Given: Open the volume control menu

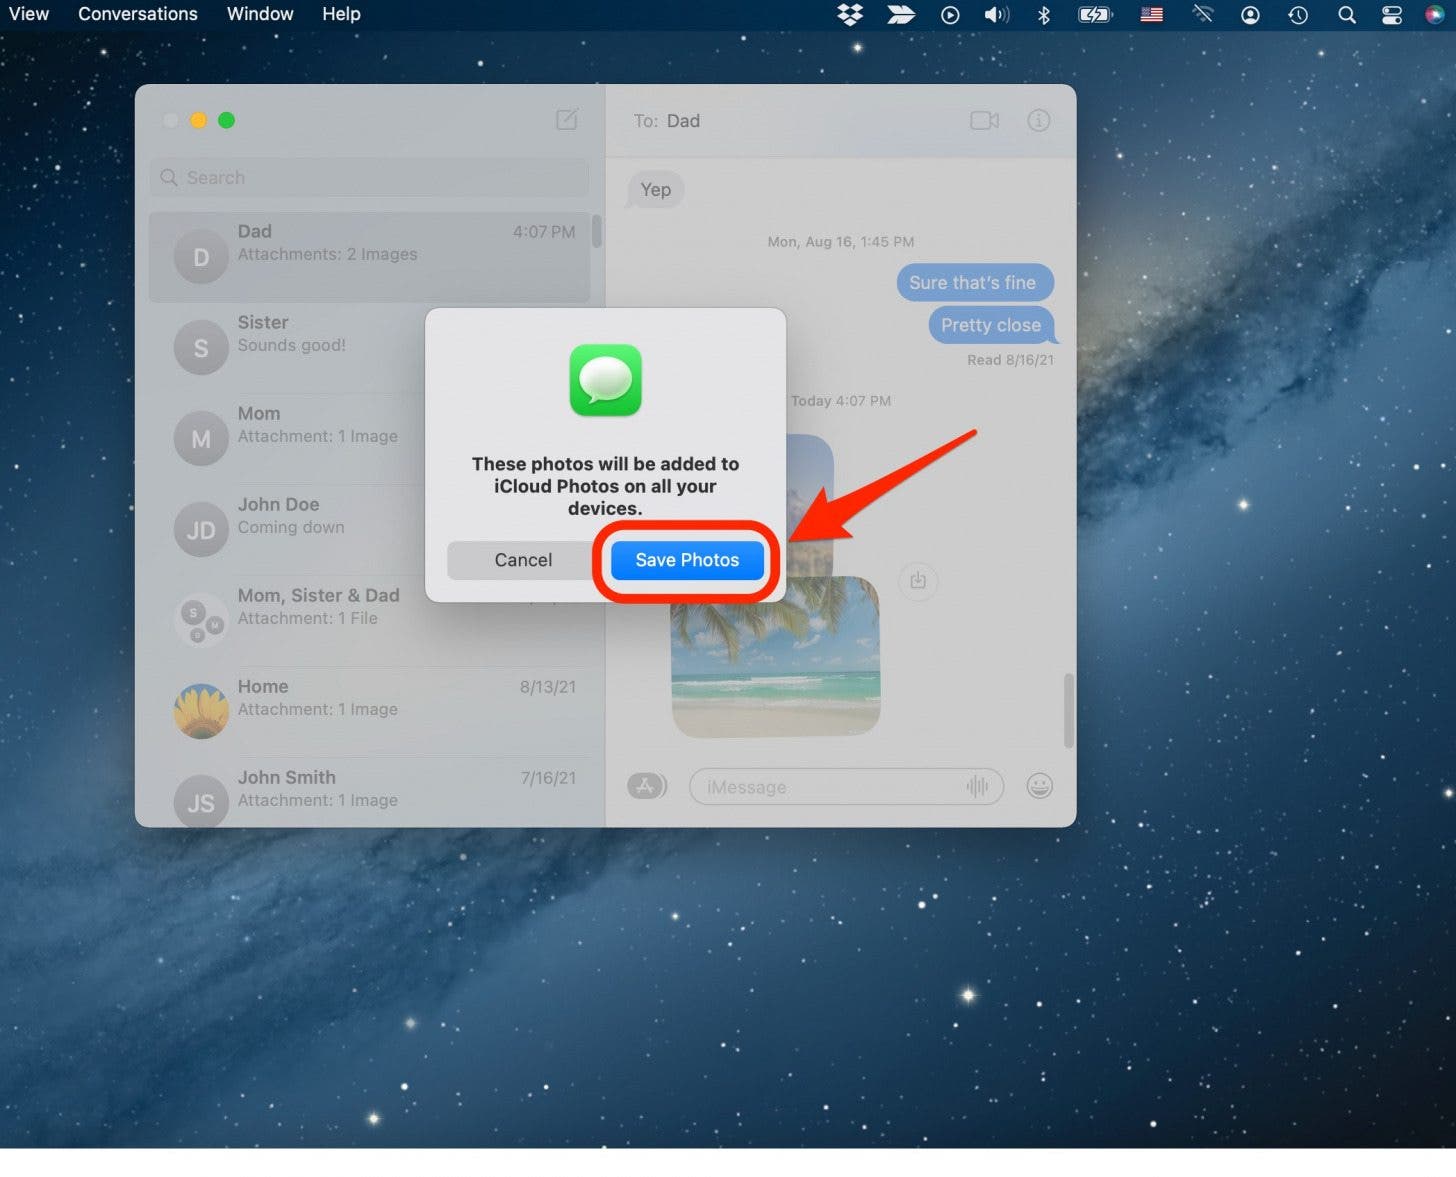Looking at the screenshot, I should (x=997, y=14).
